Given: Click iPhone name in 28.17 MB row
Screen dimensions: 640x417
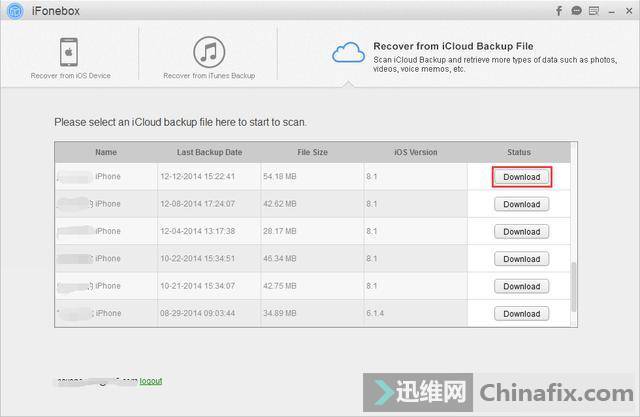Looking at the screenshot, I should (108, 231).
